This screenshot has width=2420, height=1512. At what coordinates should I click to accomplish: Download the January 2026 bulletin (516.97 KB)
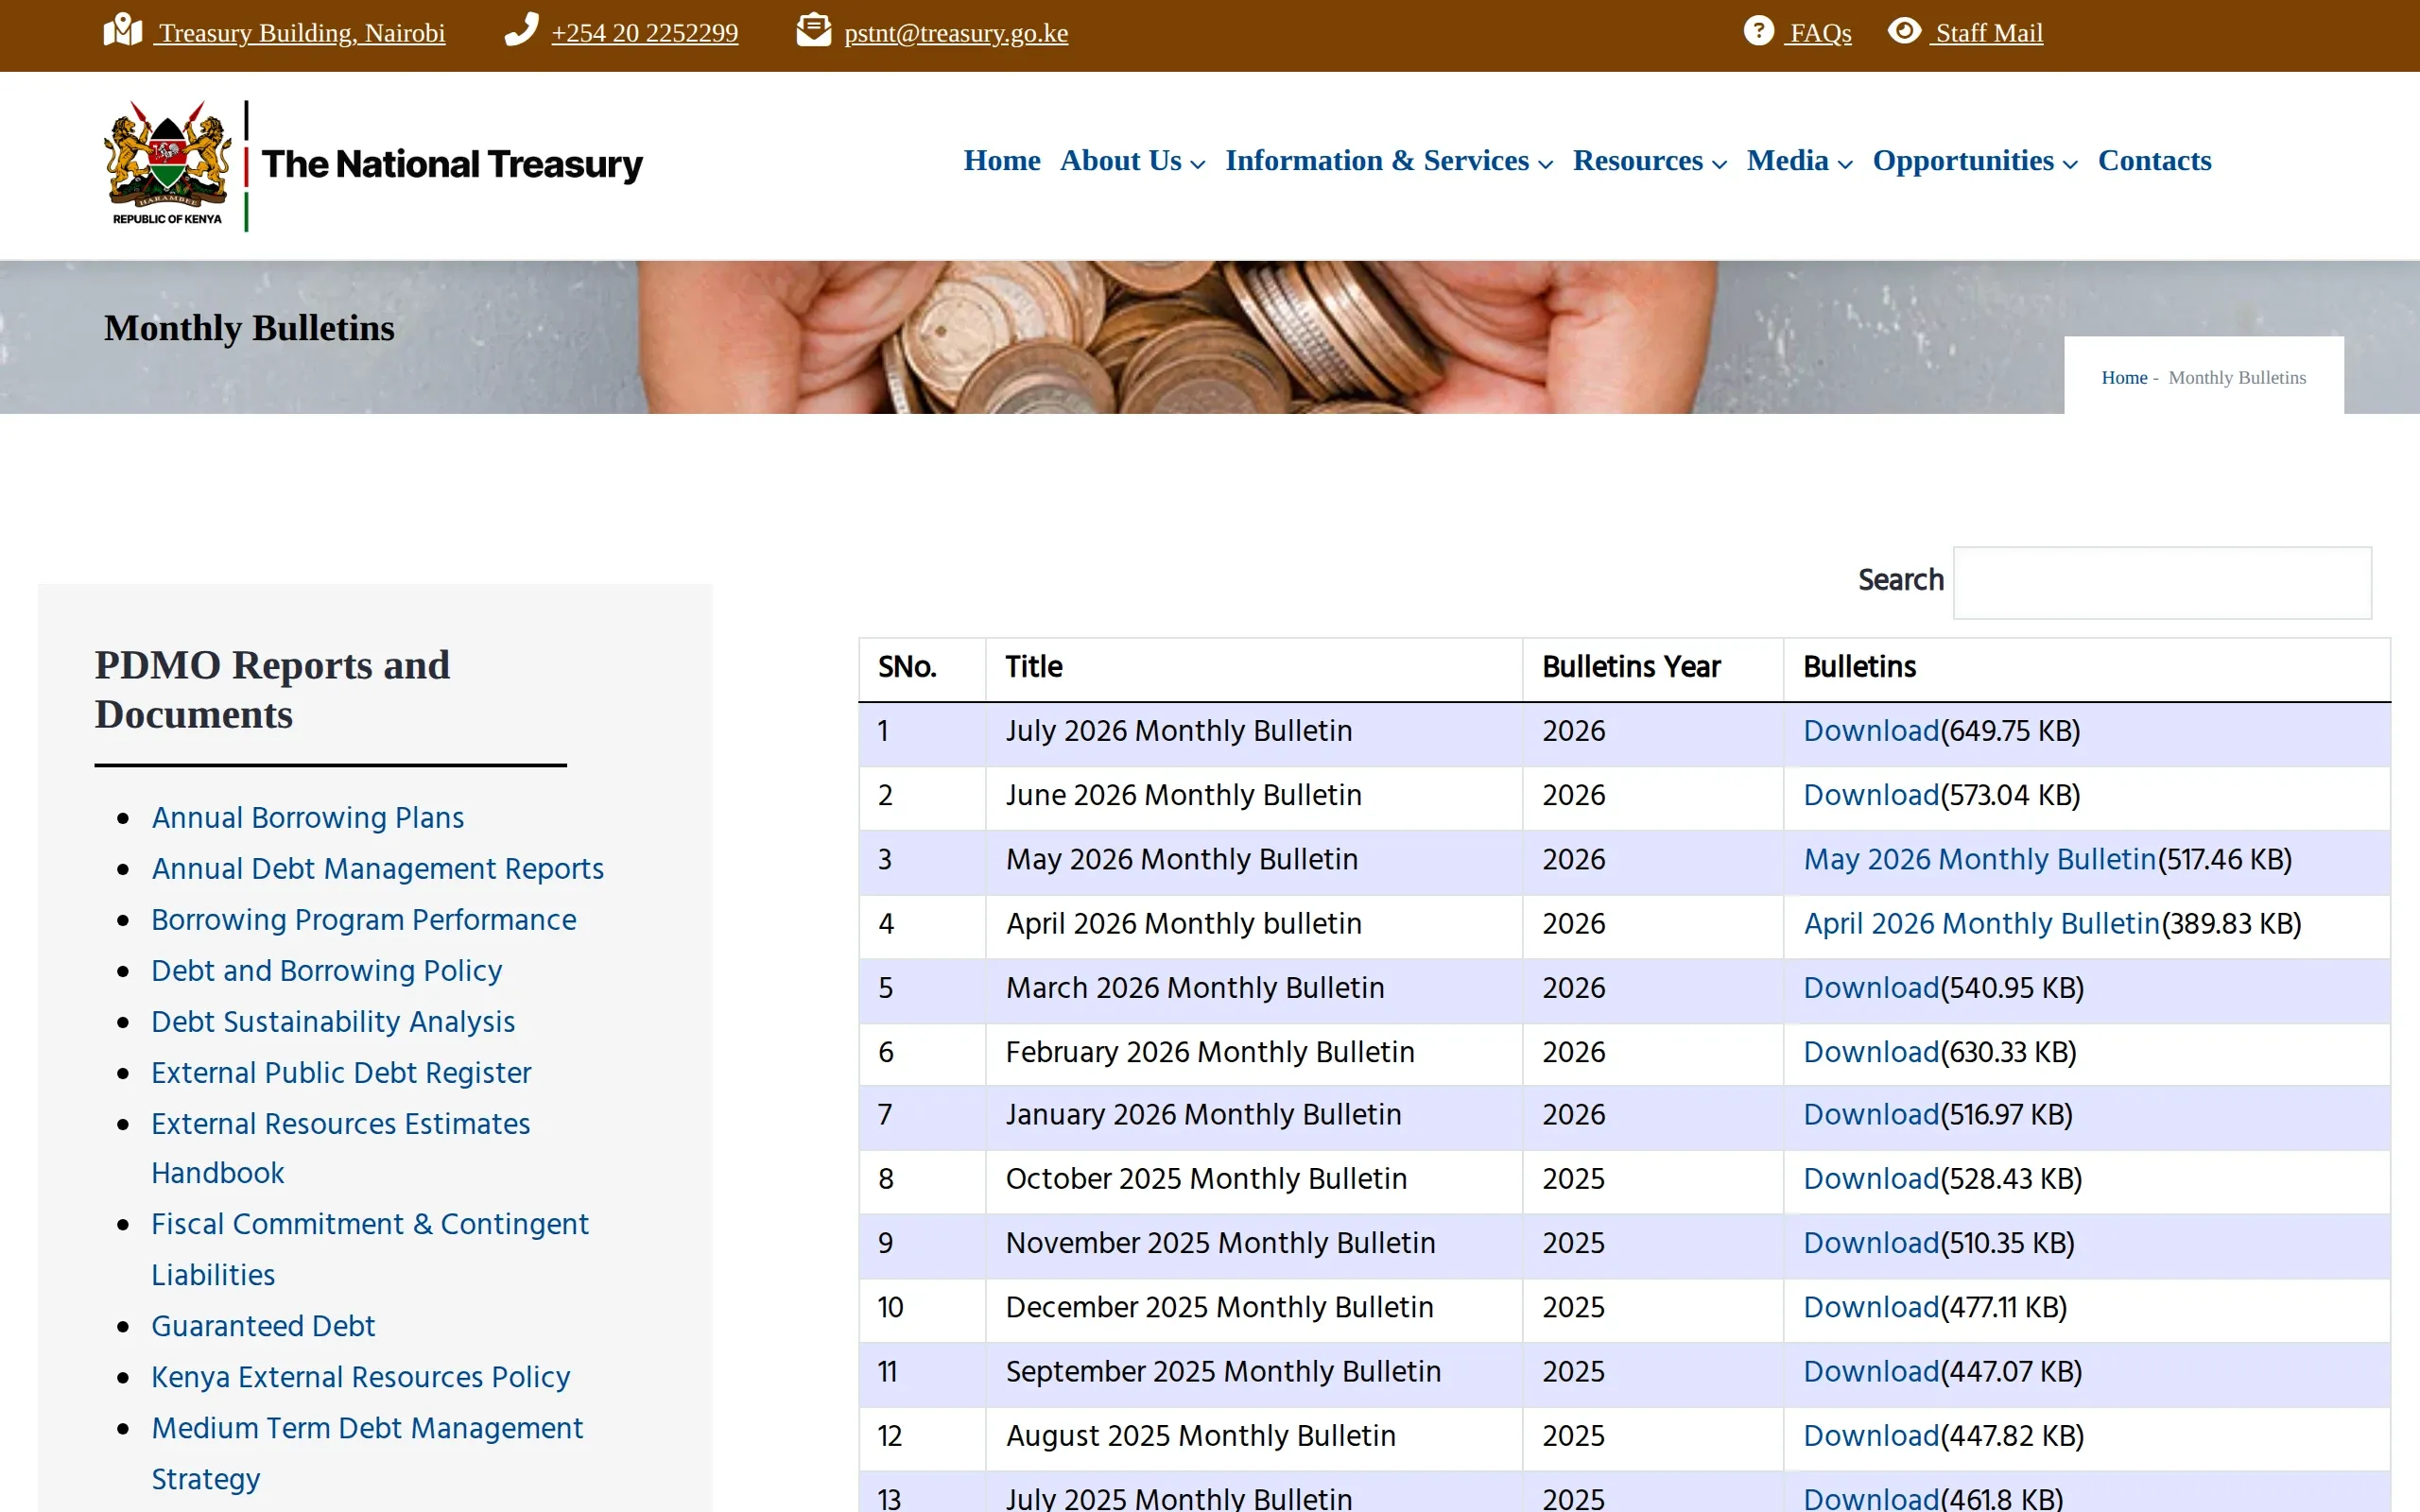[x=1870, y=1115]
